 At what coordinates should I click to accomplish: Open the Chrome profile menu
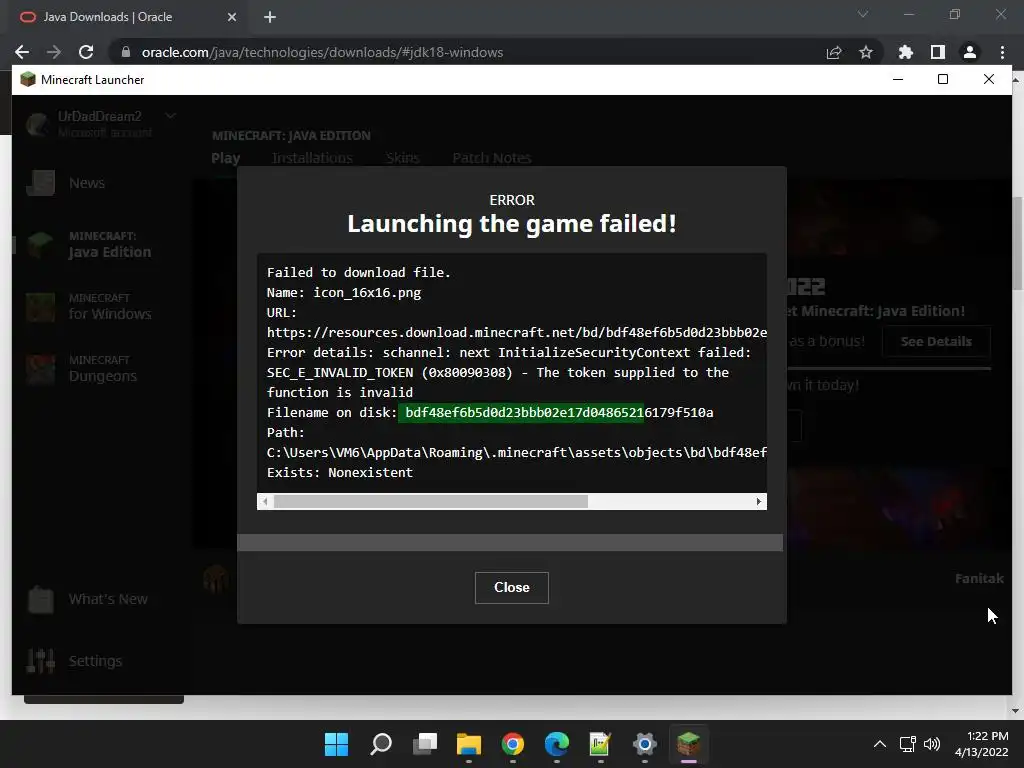pos(970,52)
